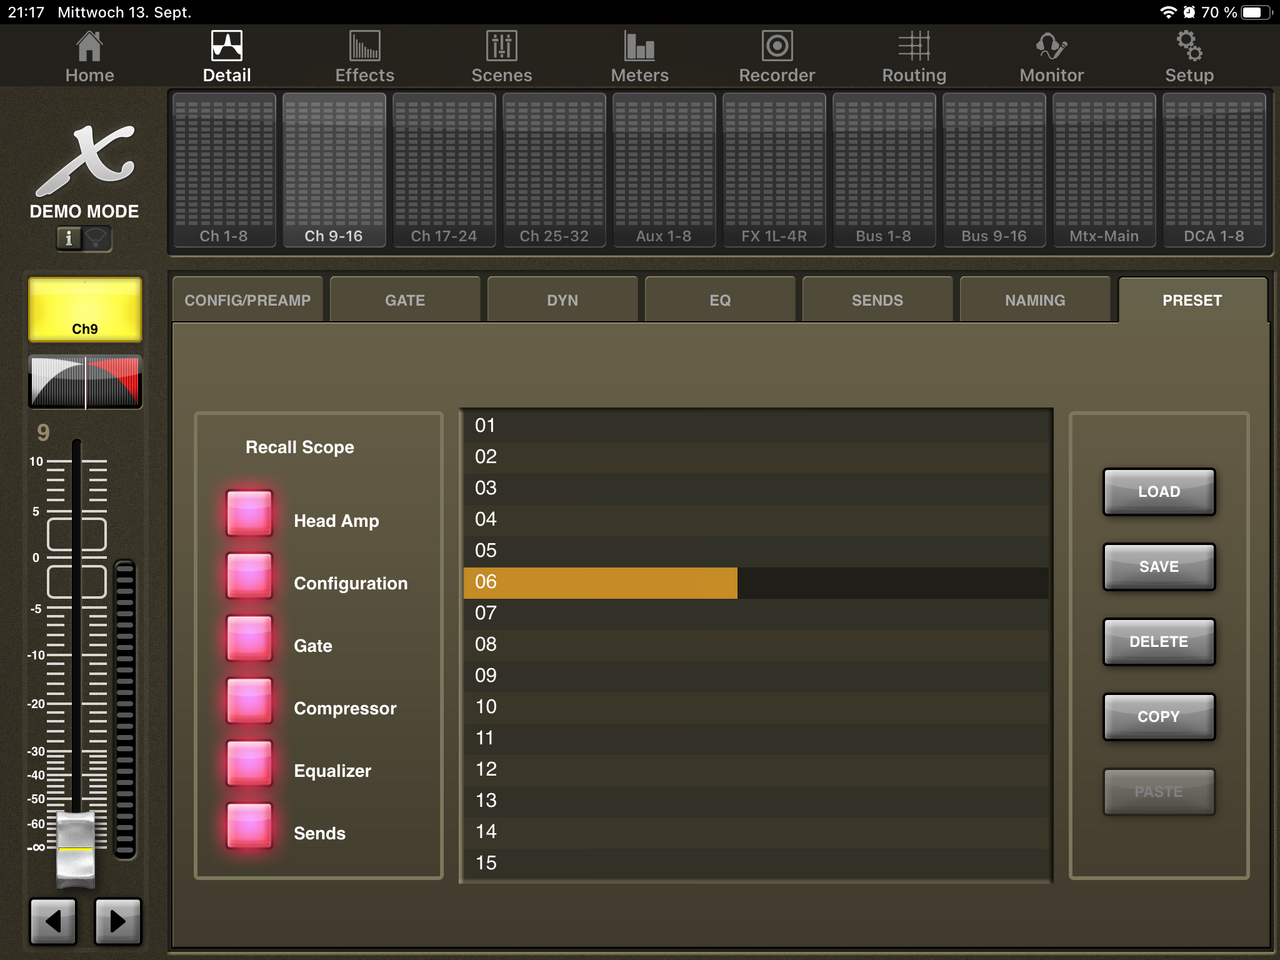Open the Monitor headphone icon

[x=1051, y=47]
